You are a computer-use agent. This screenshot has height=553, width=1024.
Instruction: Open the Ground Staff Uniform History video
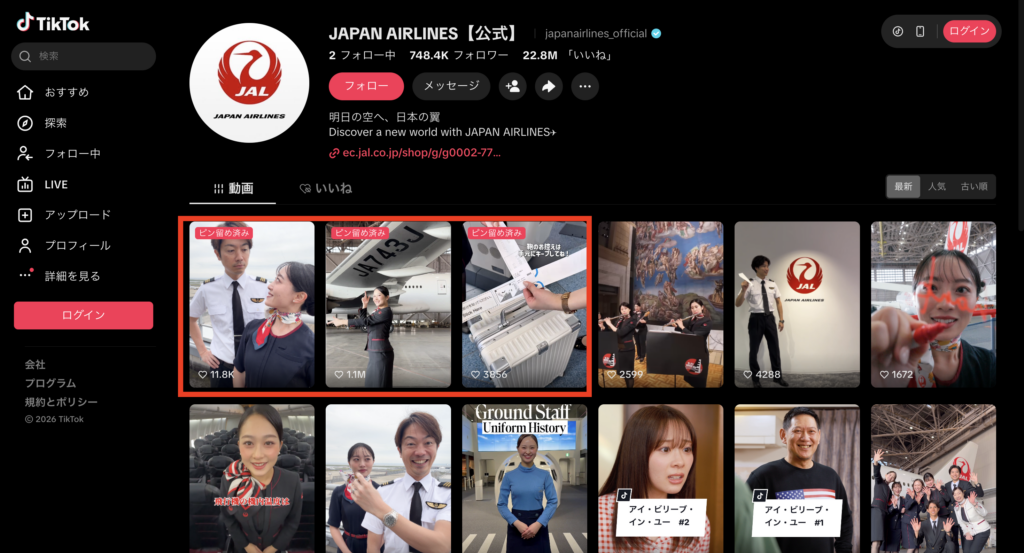pos(524,479)
